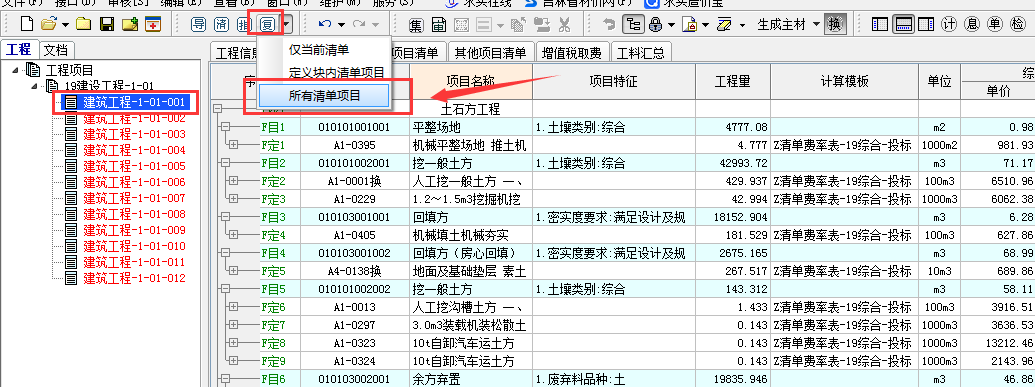Toggle the right panel layout button

click(x=925, y=25)
